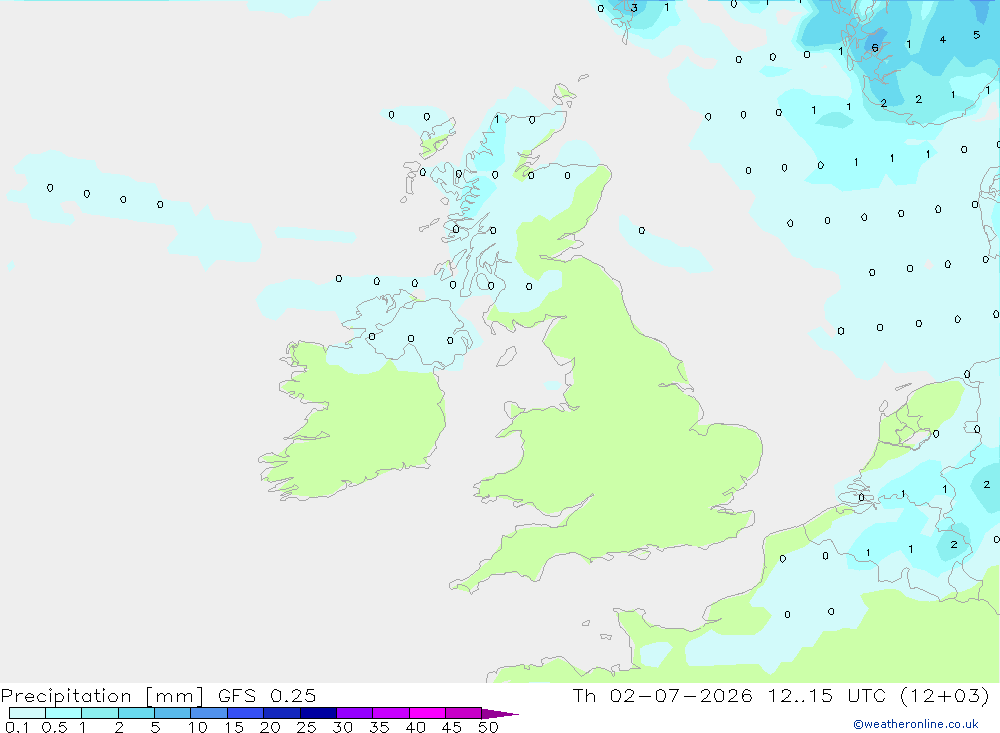The width and height of the screenshot is (1000, 733).
Task: Click the '30' legend scale label
Action: coord(342,727)
